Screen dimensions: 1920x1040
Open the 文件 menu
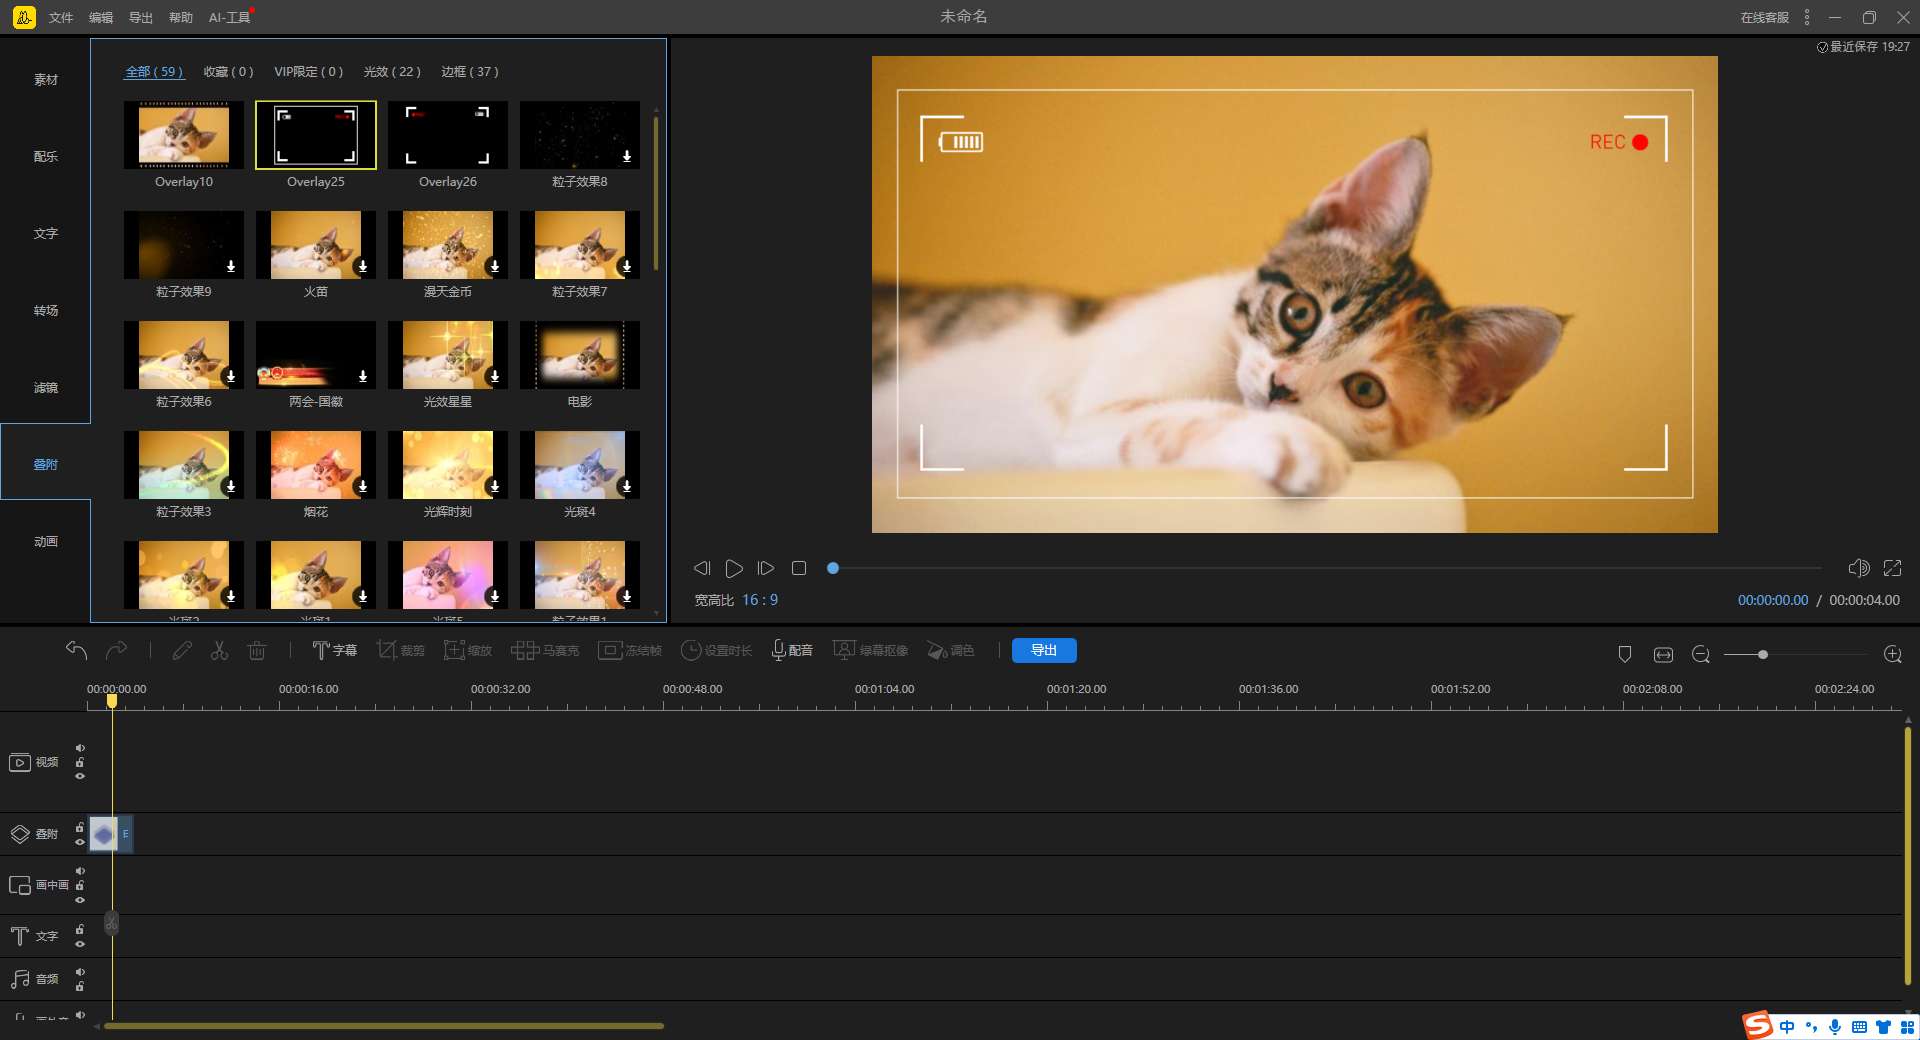coord(61,18)
